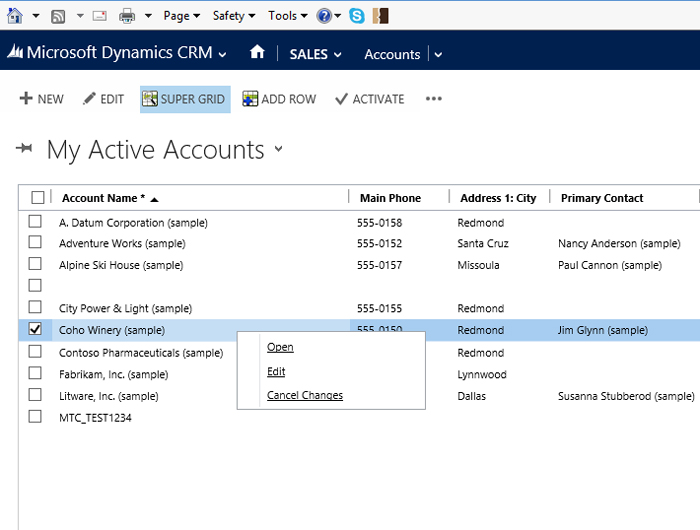
Task: Click the Super Grid toolbar button
Action: pos(185,99)
